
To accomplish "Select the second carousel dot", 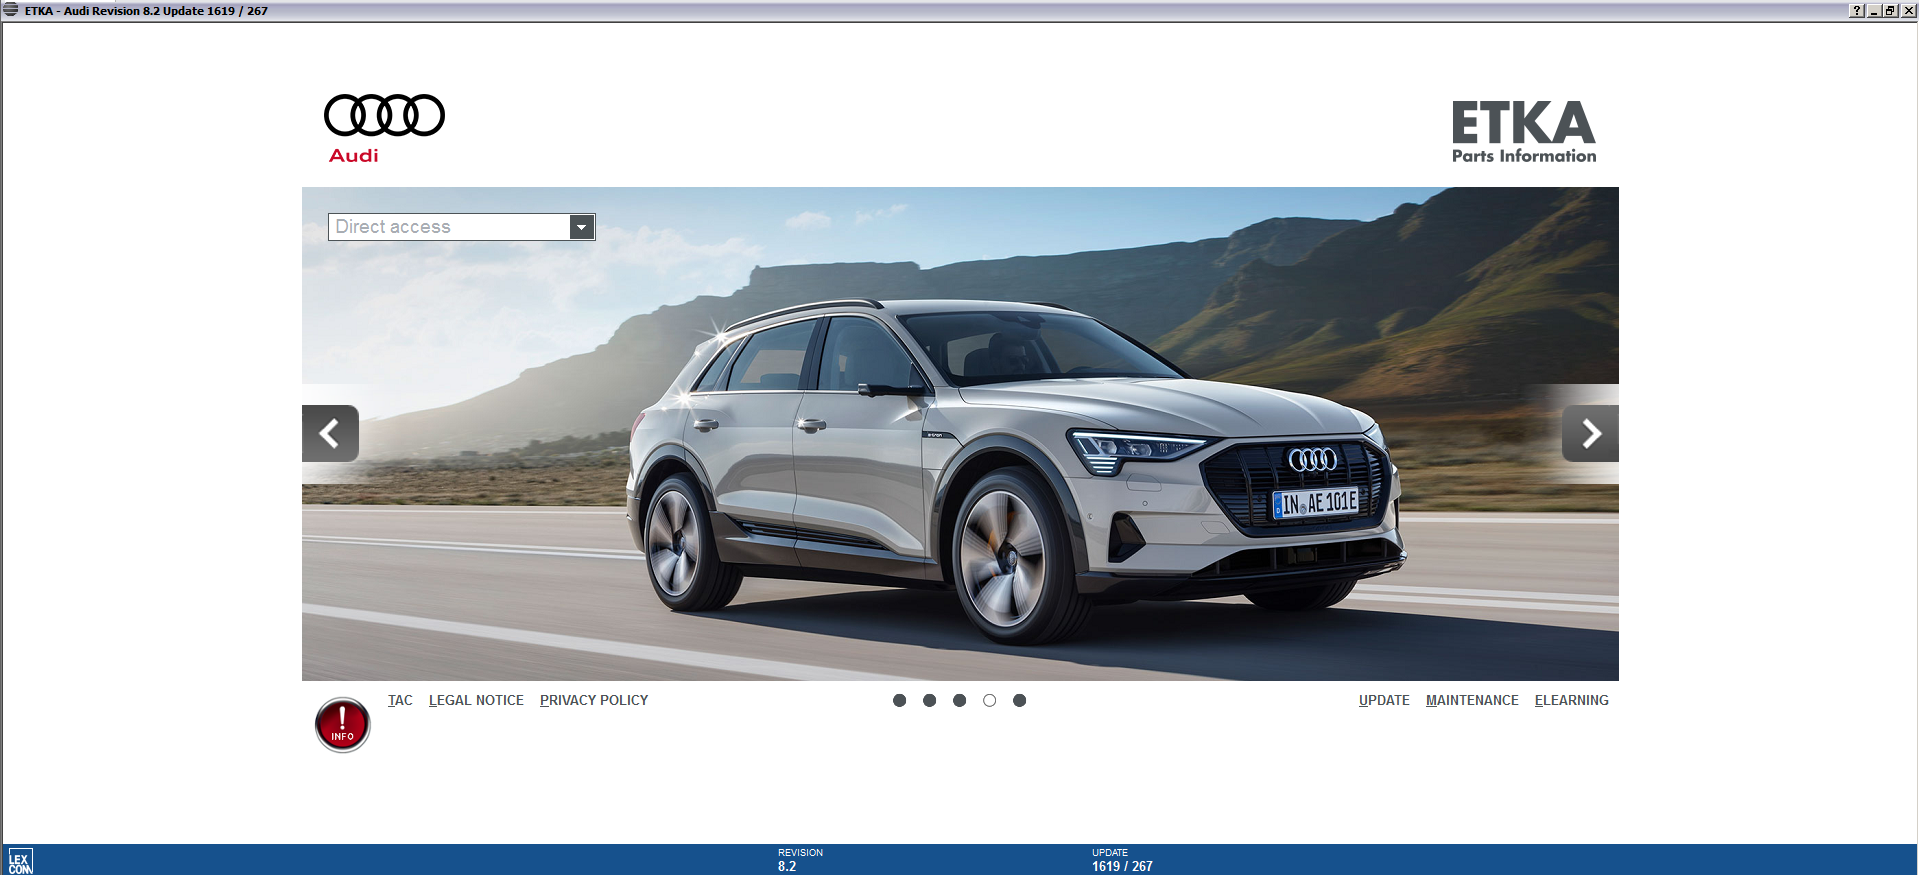I will [929, 700].
